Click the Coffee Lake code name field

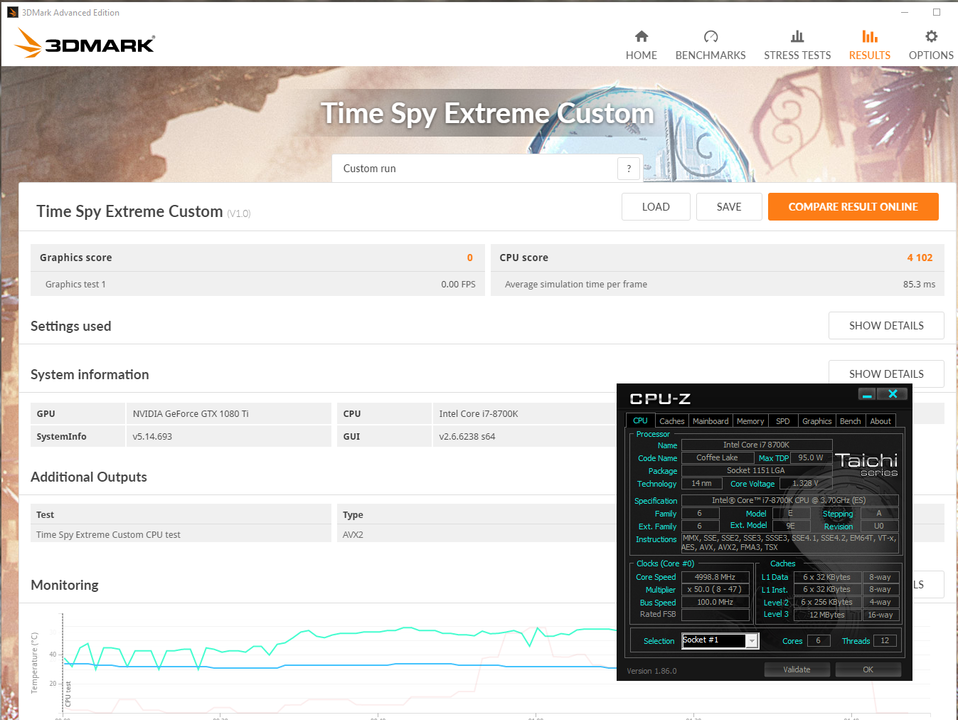(x=717, y=458)
